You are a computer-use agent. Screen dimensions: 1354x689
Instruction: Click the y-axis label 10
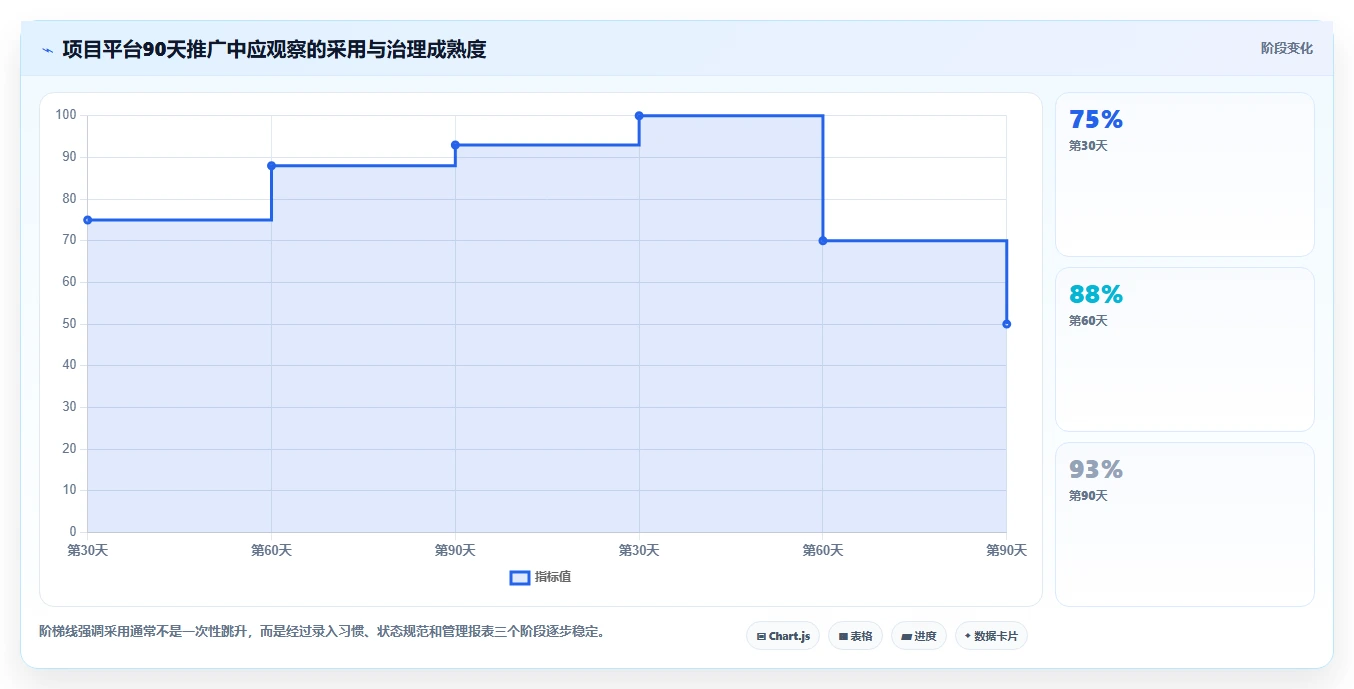(69, 490)
